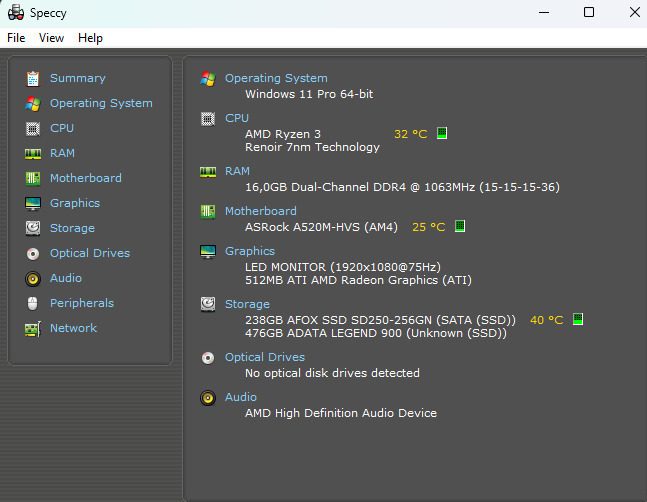Click the Operating System flag icon in sidebar
This screenshot has width=647, height=502.
33,104
